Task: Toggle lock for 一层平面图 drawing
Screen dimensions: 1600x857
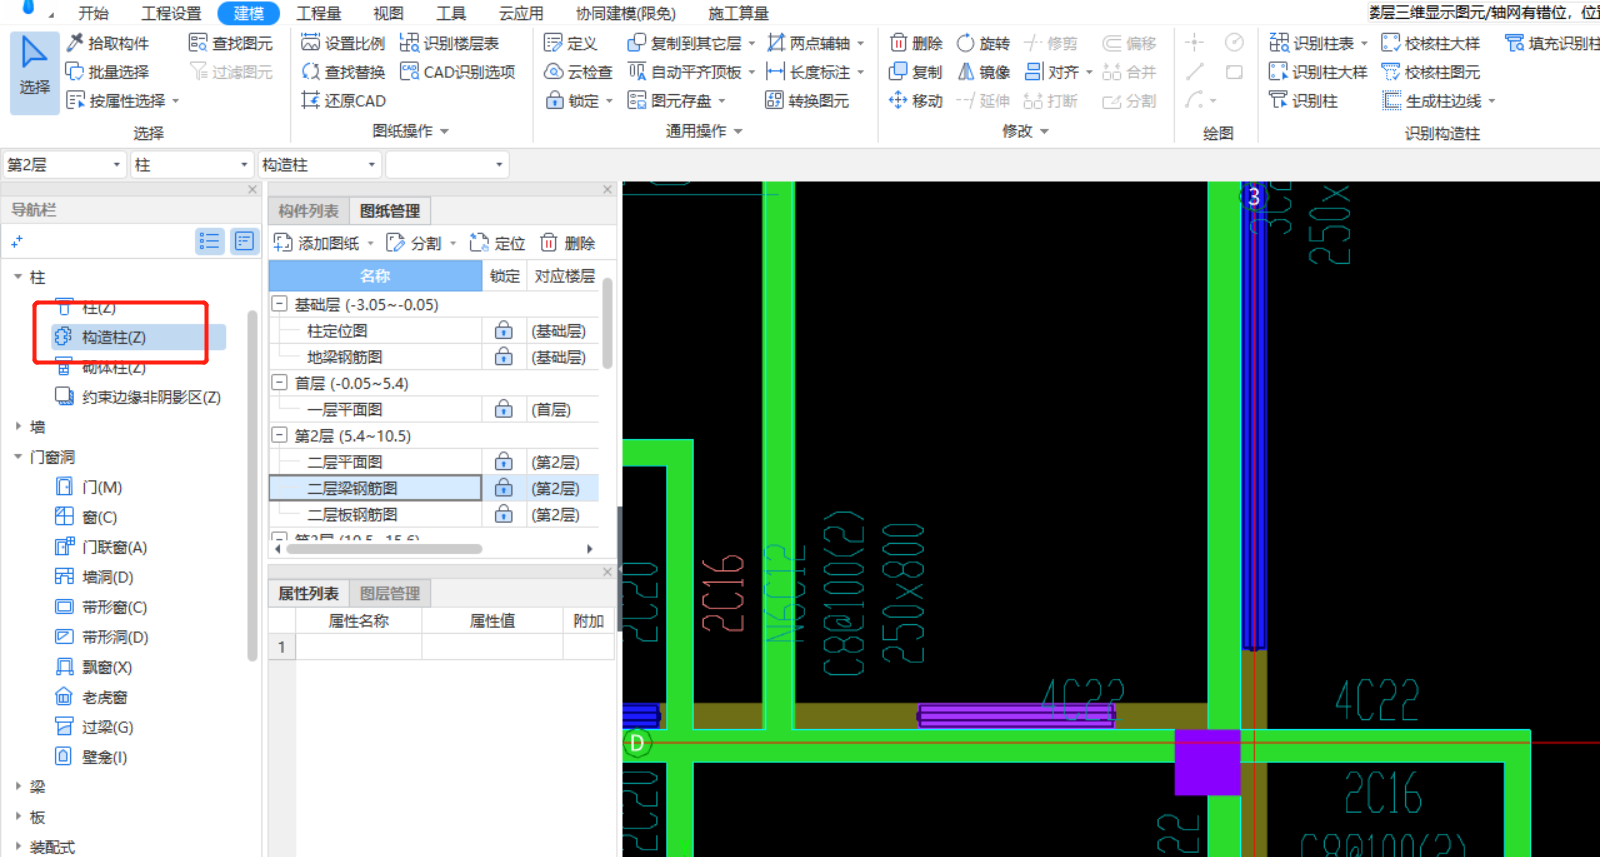Action: [x=504, y=409]
